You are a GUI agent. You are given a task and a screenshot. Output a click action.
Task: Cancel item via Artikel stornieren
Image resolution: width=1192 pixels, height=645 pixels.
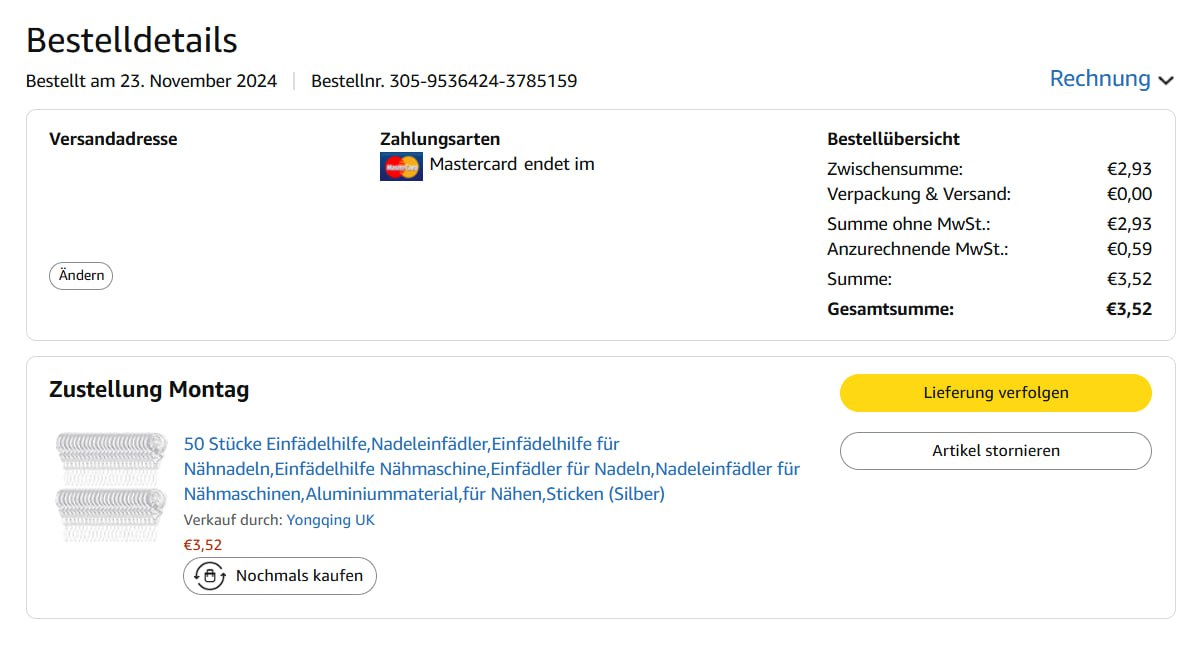[x=995, y=451]
